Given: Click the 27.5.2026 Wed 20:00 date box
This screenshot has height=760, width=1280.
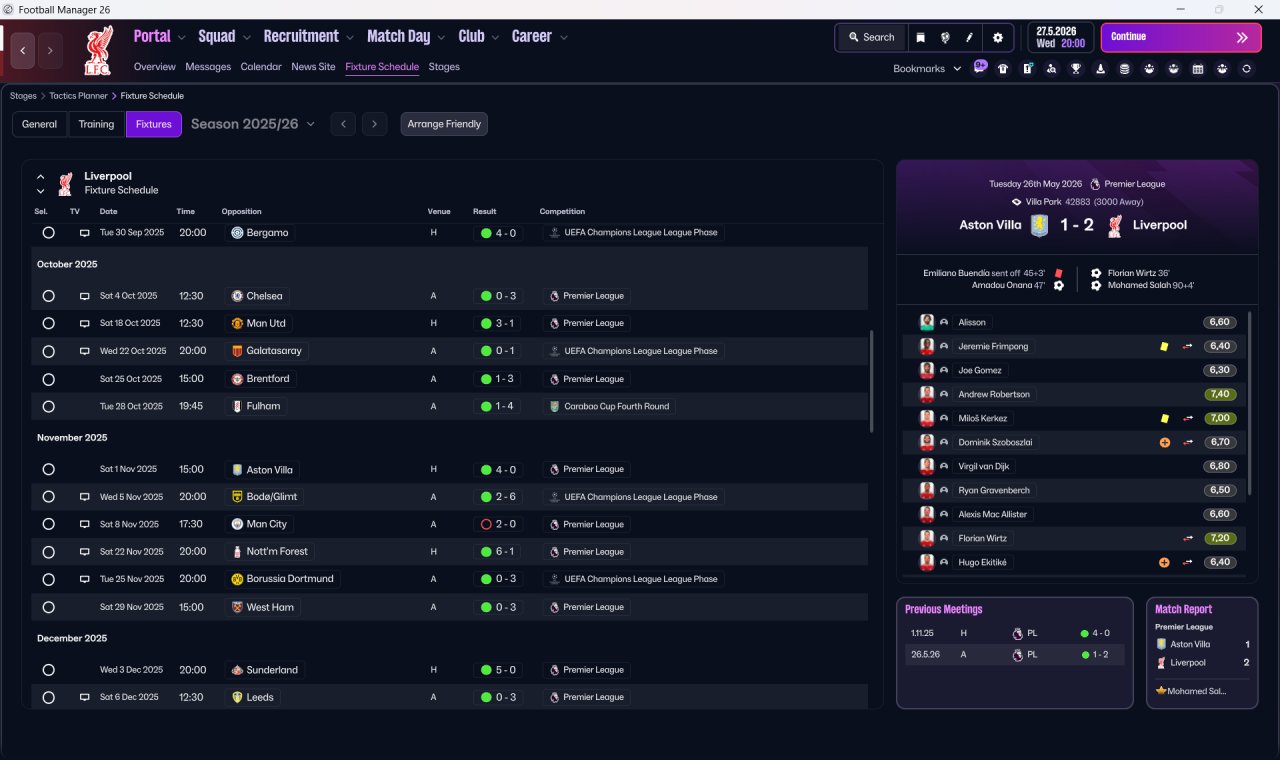Looking at the screenshot, I should pos(1060,37).
